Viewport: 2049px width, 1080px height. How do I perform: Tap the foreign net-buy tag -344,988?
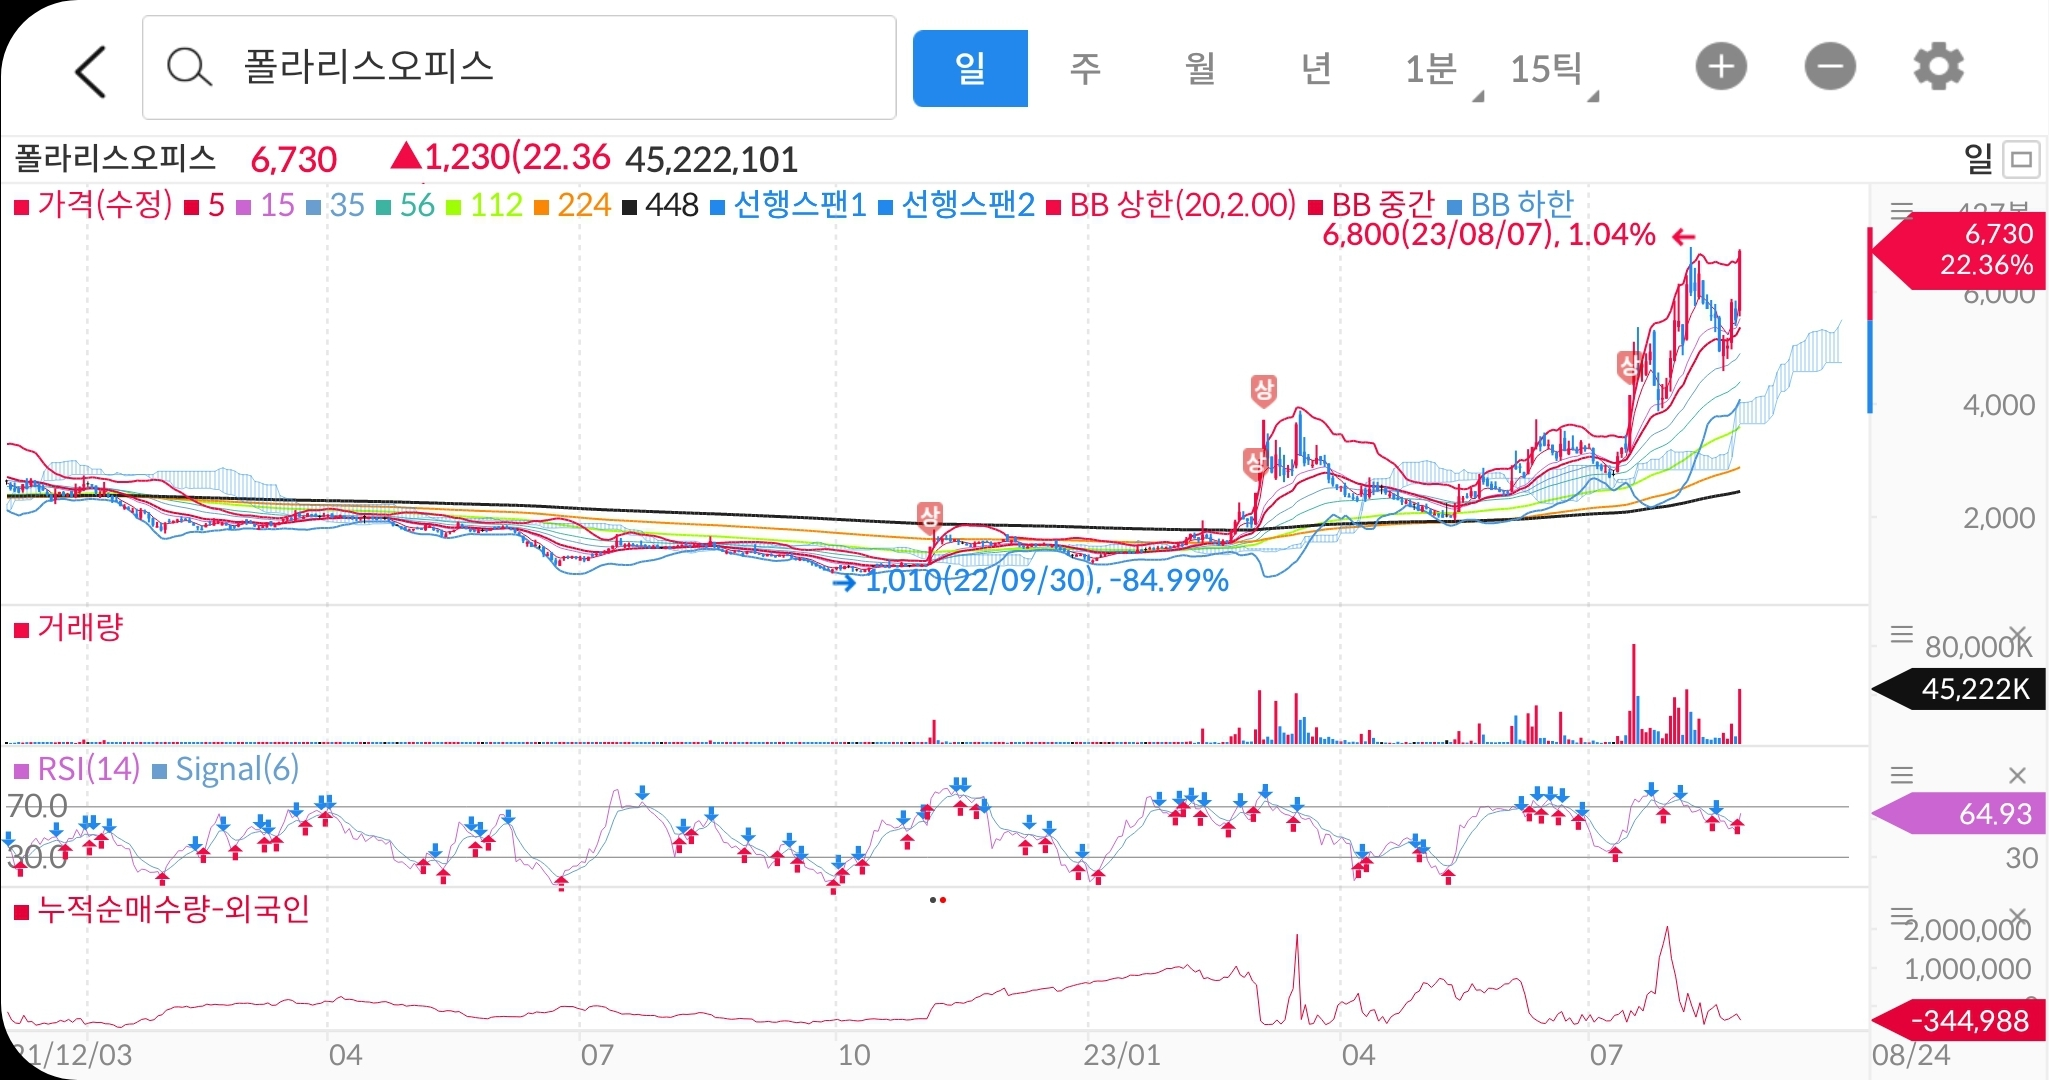pos(1959,1021)
